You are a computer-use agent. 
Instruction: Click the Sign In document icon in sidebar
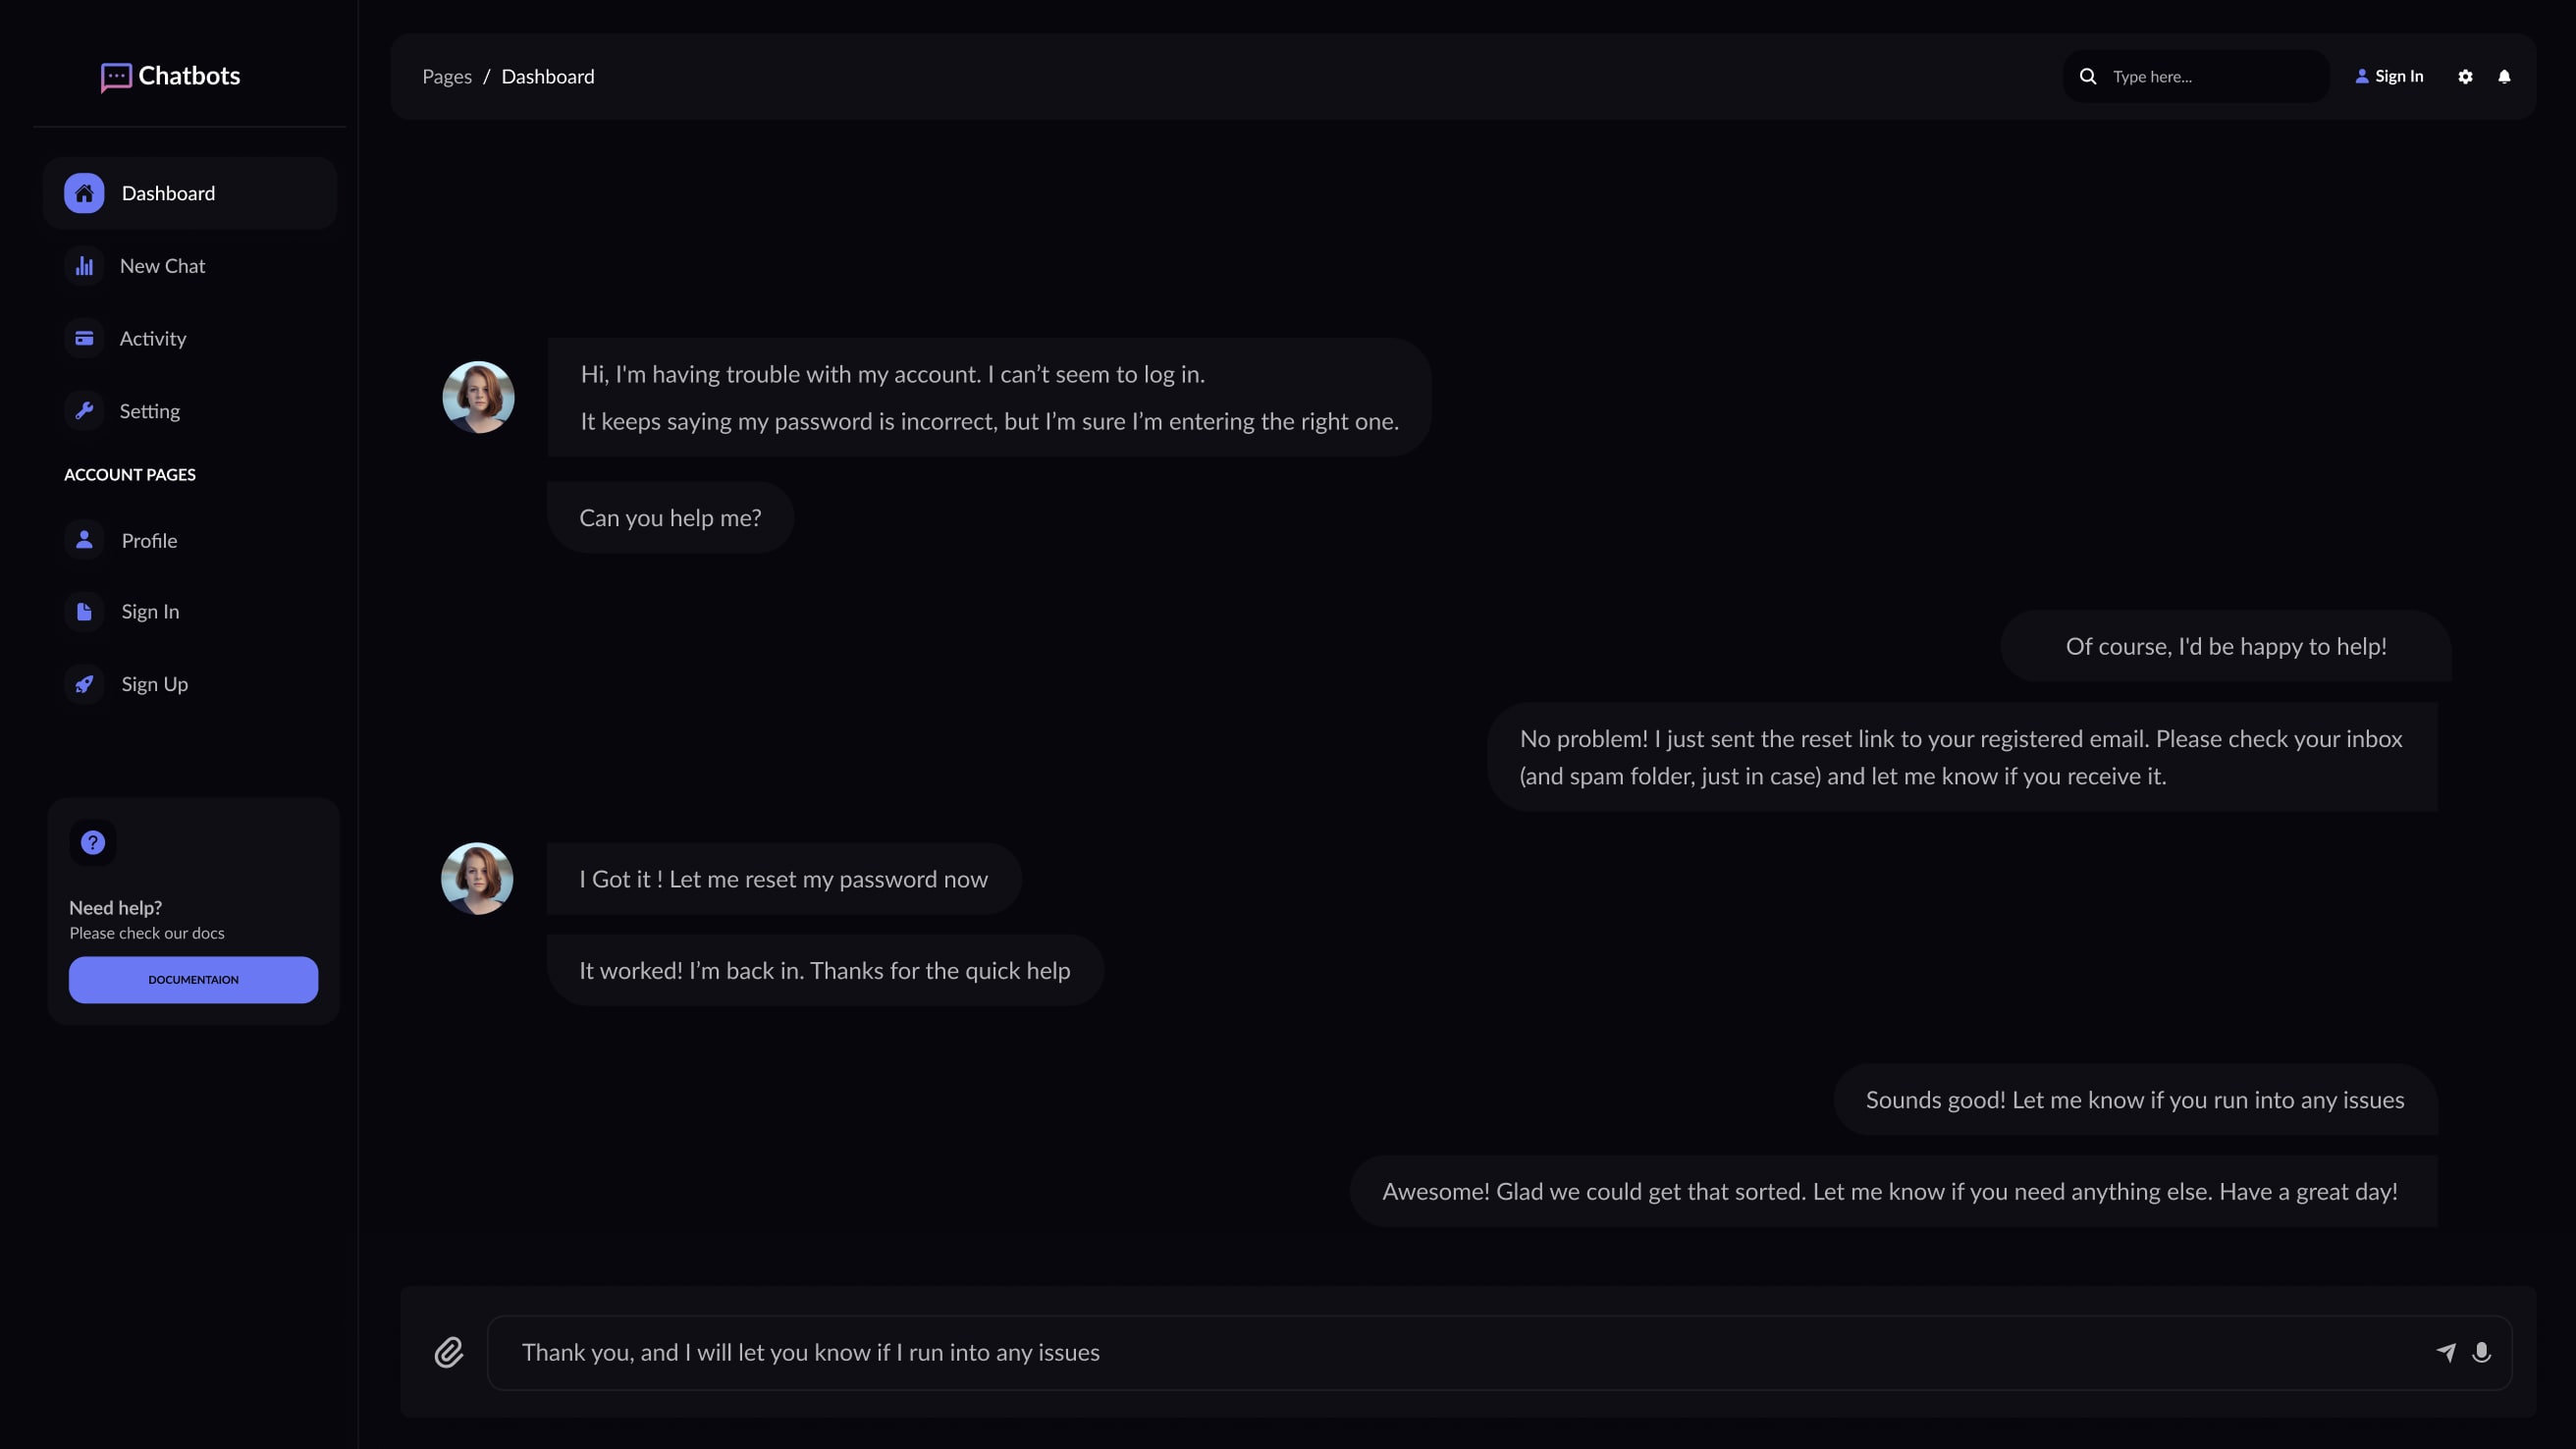84,611
